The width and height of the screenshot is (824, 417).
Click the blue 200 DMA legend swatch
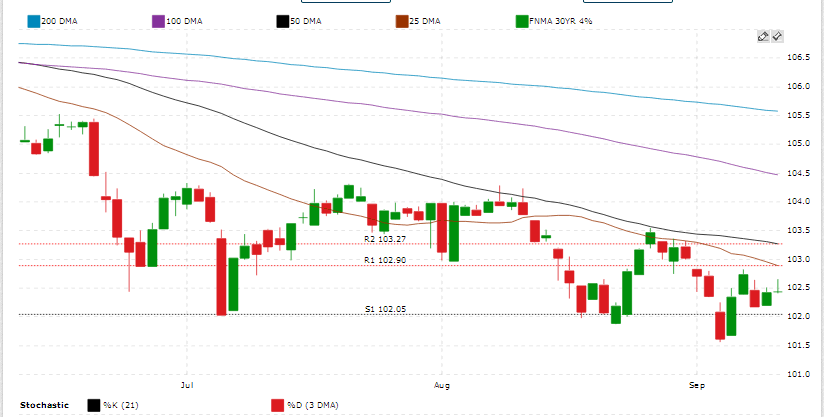[34, 22]
